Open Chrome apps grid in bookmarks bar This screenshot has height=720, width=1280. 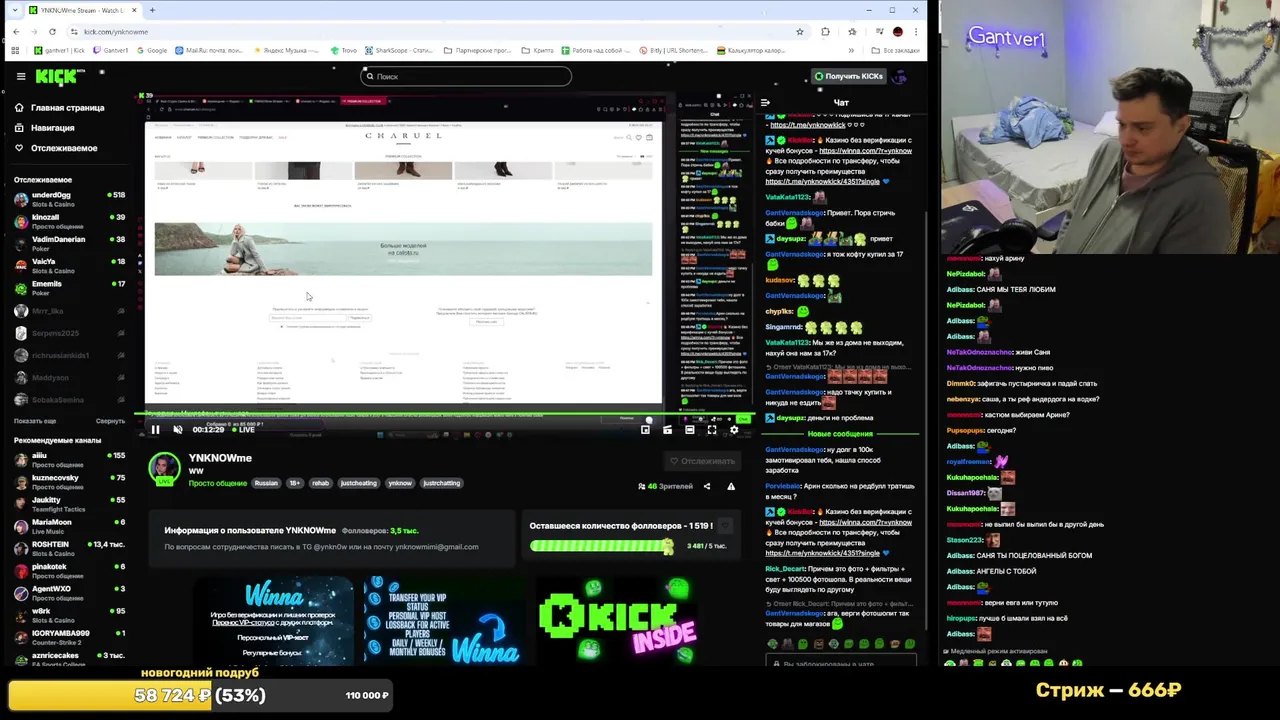pyautogui.click(x=15, y=50)
